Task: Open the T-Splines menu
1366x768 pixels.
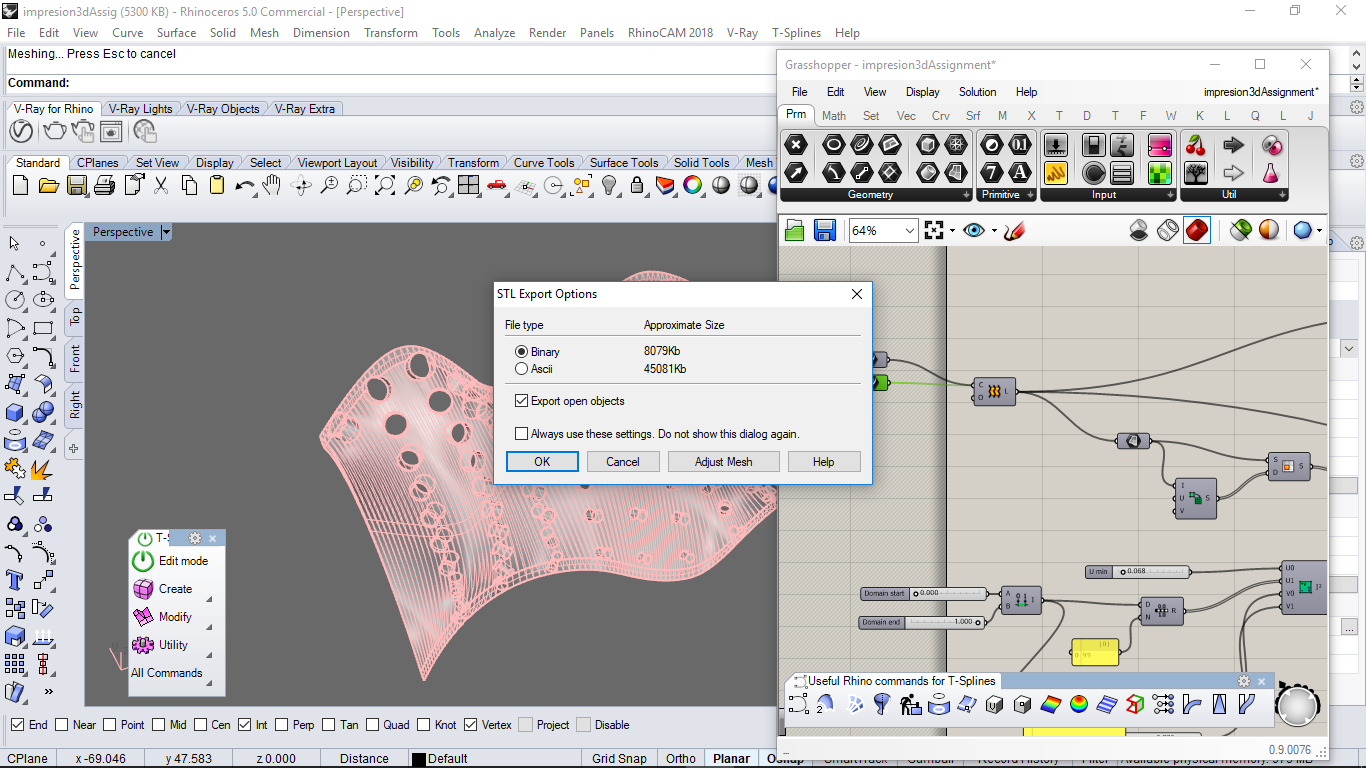Action: click(796, 33)
